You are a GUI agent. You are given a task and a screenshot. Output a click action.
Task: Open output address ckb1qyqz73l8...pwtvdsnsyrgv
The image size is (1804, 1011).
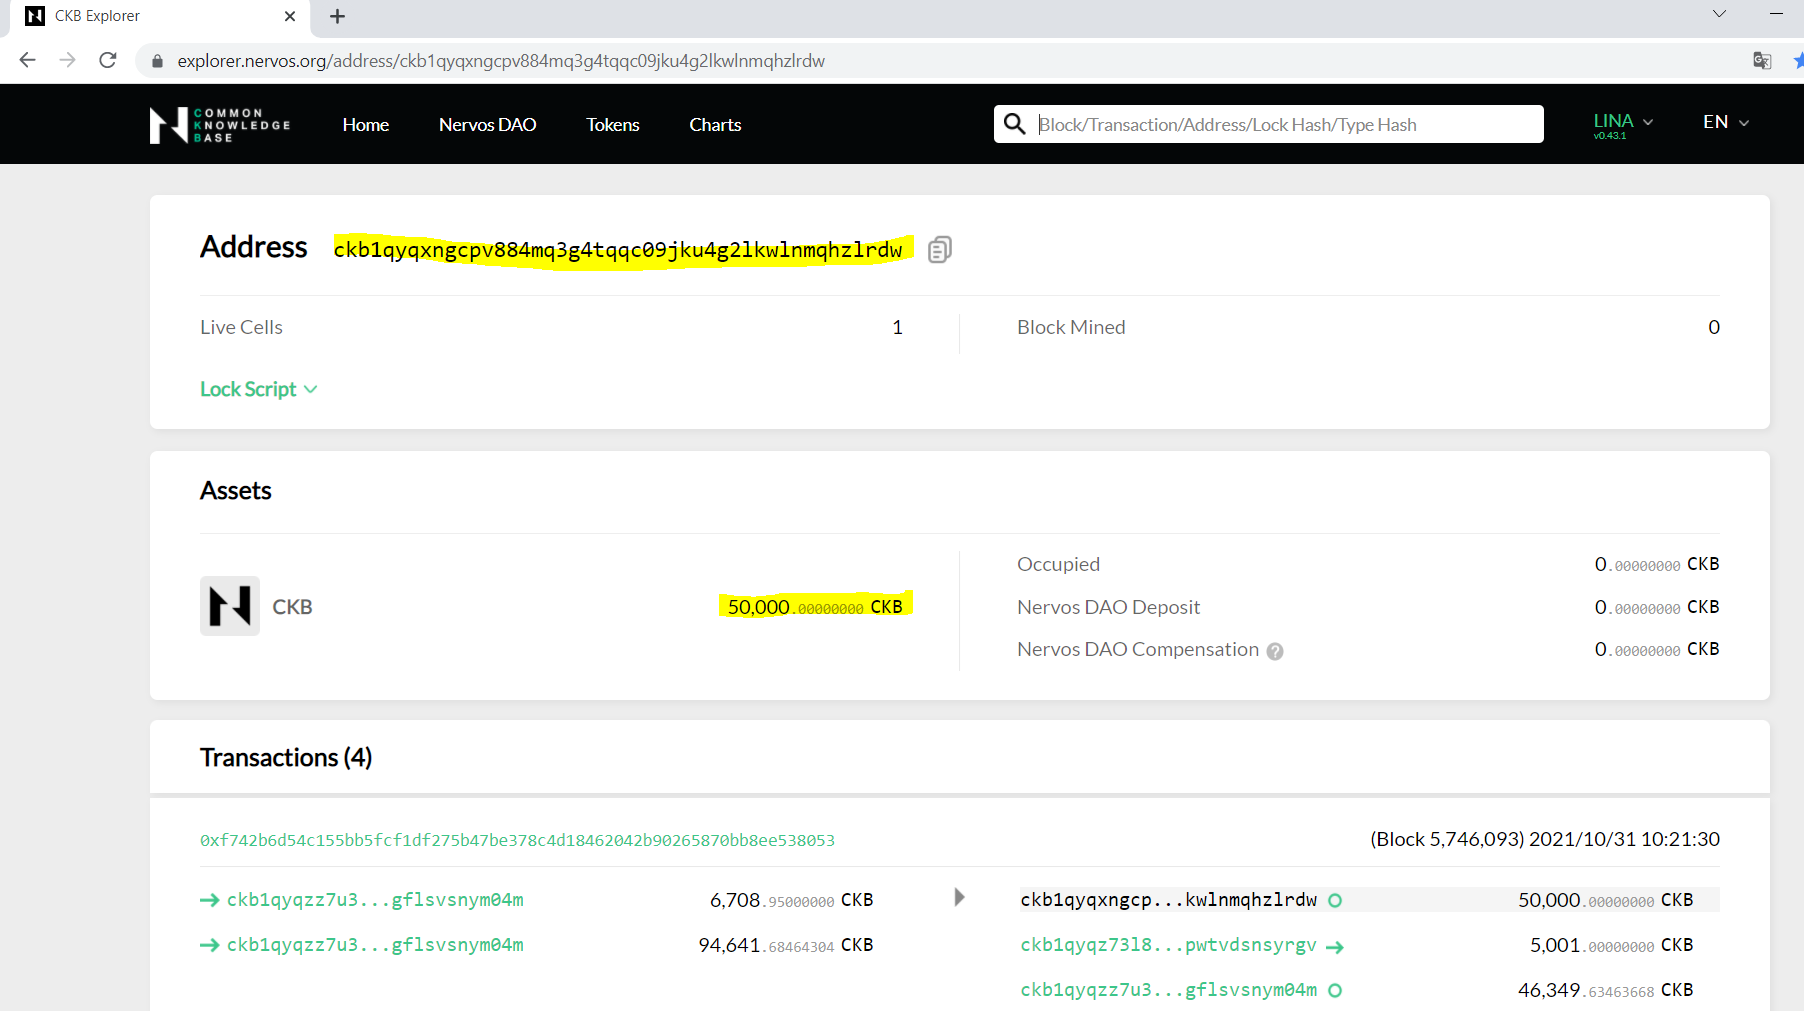click(x=1169, y=944)
